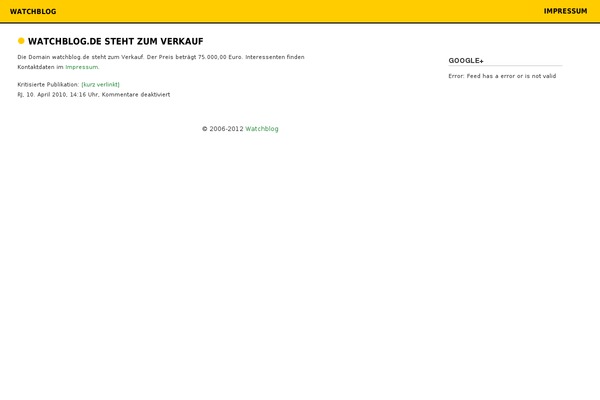The image size is (600, 400).
Task: Select the price text '75.000,00 Euro'
Action: pyautogui.click(x=220, y=57)
